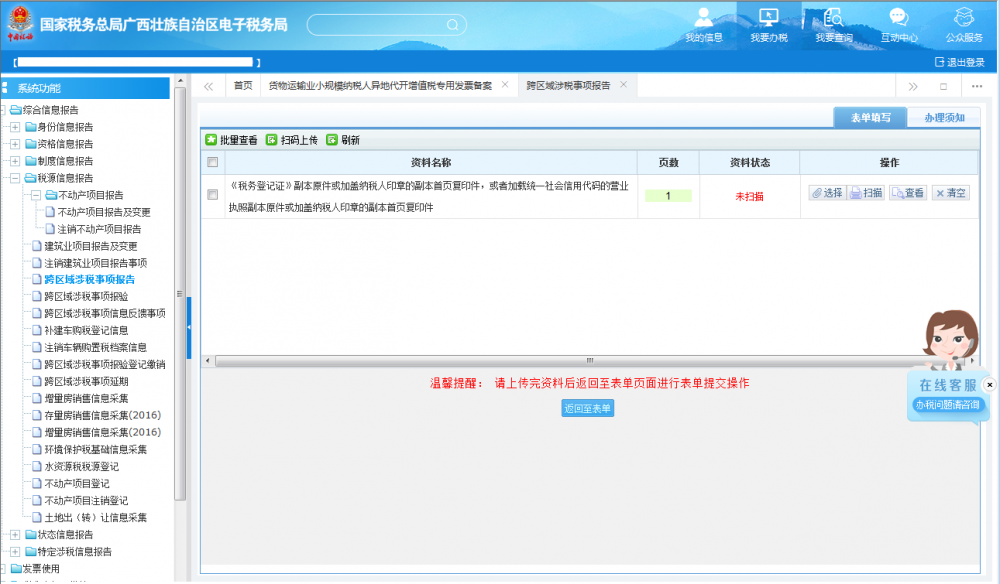This screenshot has width=1000, height=584.
Task: Click the search magnifier icon
Action: click(x=452, y=25)
